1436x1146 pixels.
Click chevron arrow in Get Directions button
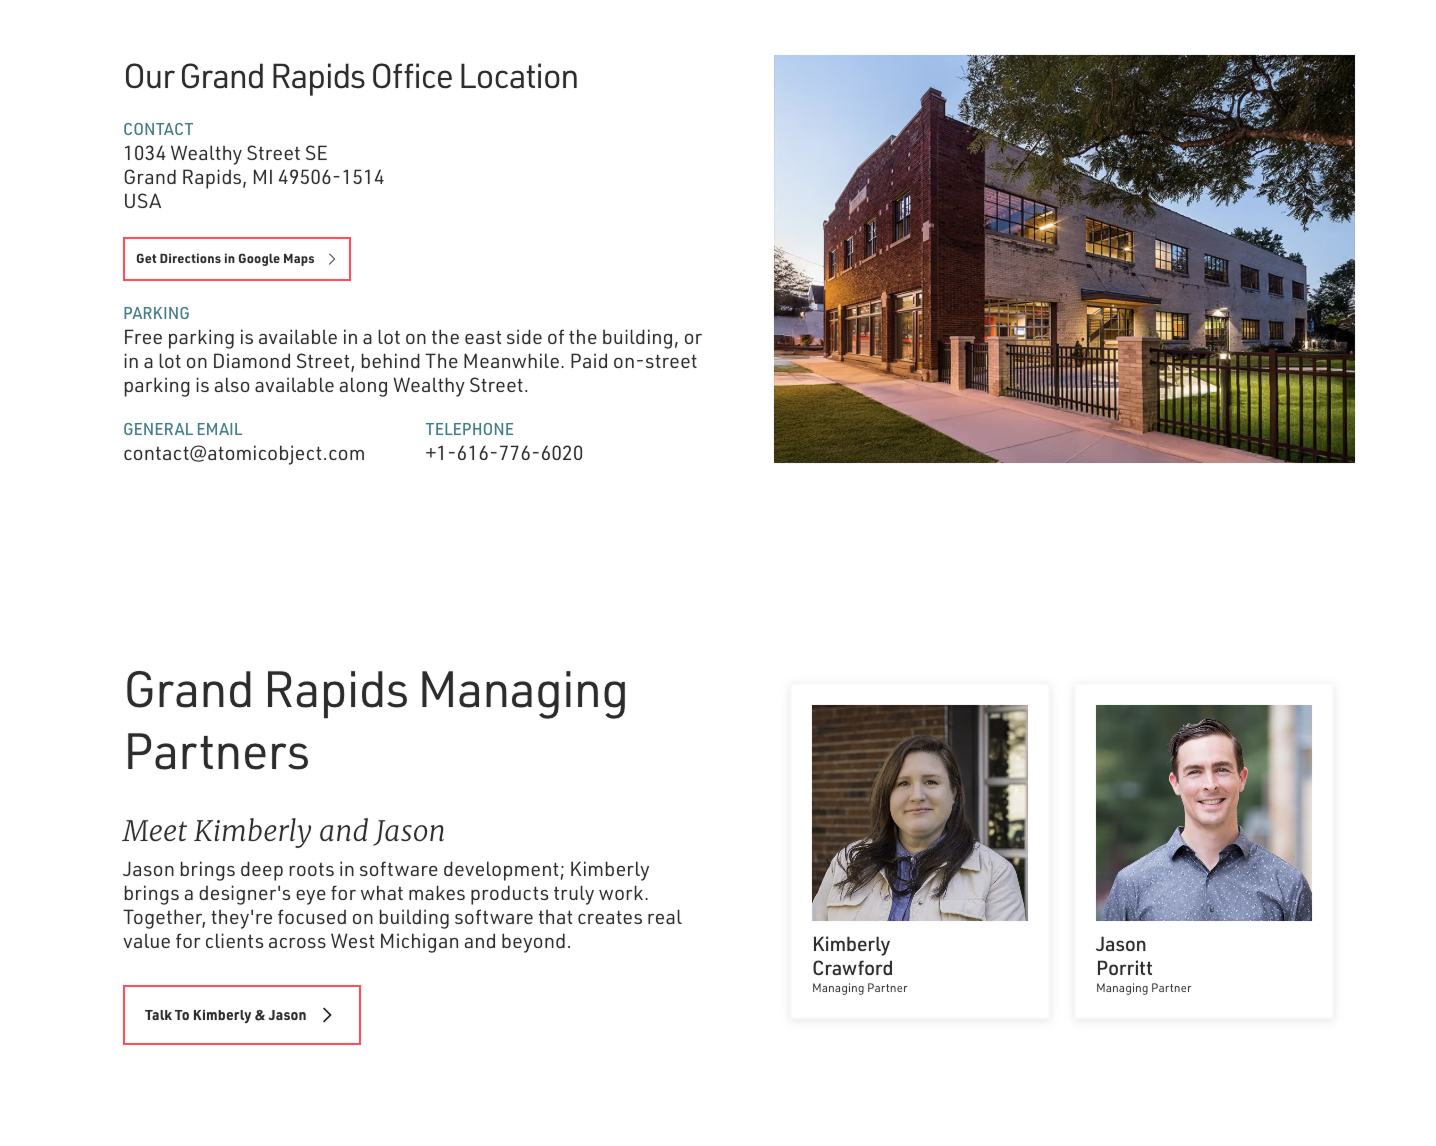[x=332, y=259]
